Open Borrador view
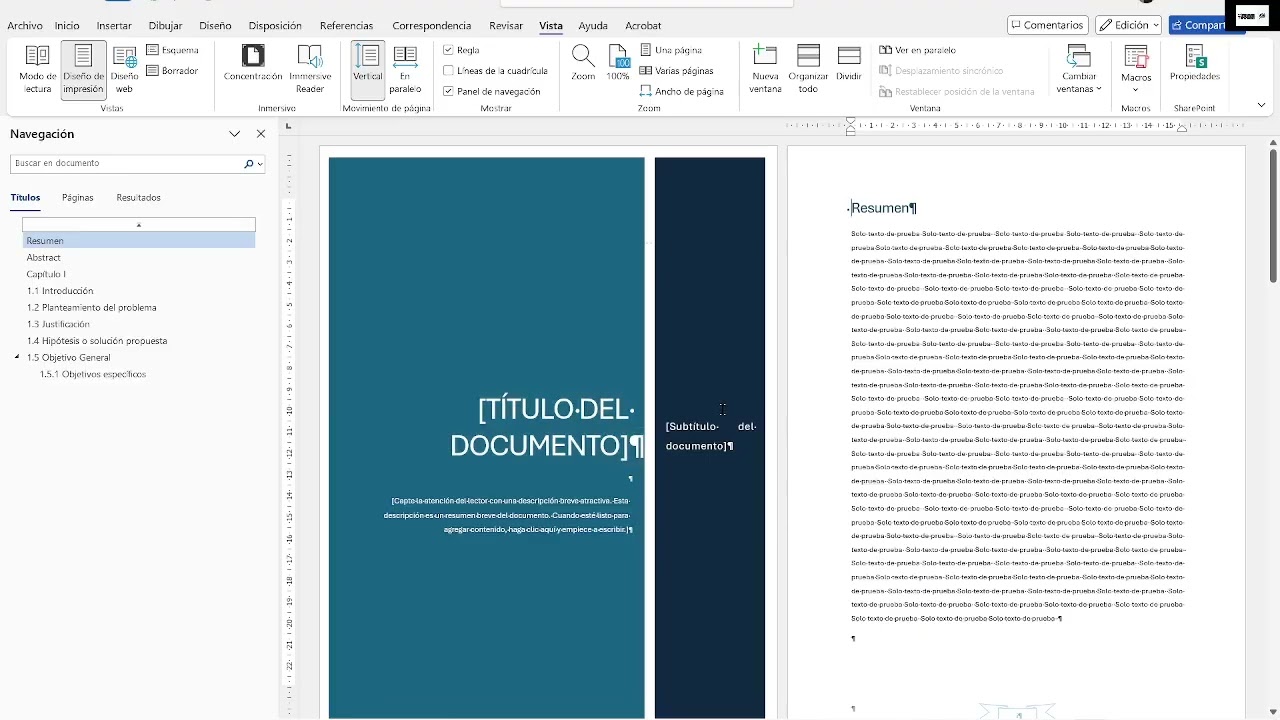Screen dimensions: 1280x720 coord(173,71)
